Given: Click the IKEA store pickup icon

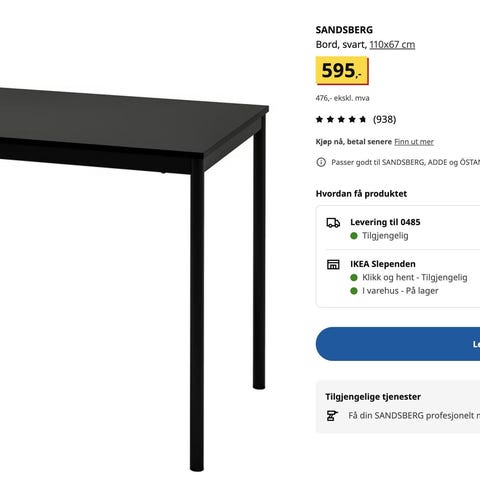Looking at the screenshot, I should point(333,264).
